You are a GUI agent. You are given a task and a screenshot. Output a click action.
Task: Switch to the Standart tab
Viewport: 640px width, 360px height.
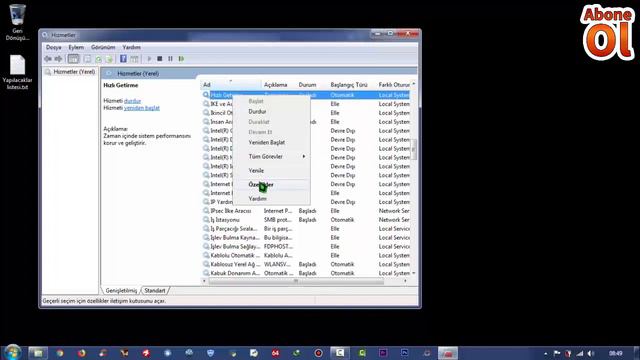coord(155,291)
